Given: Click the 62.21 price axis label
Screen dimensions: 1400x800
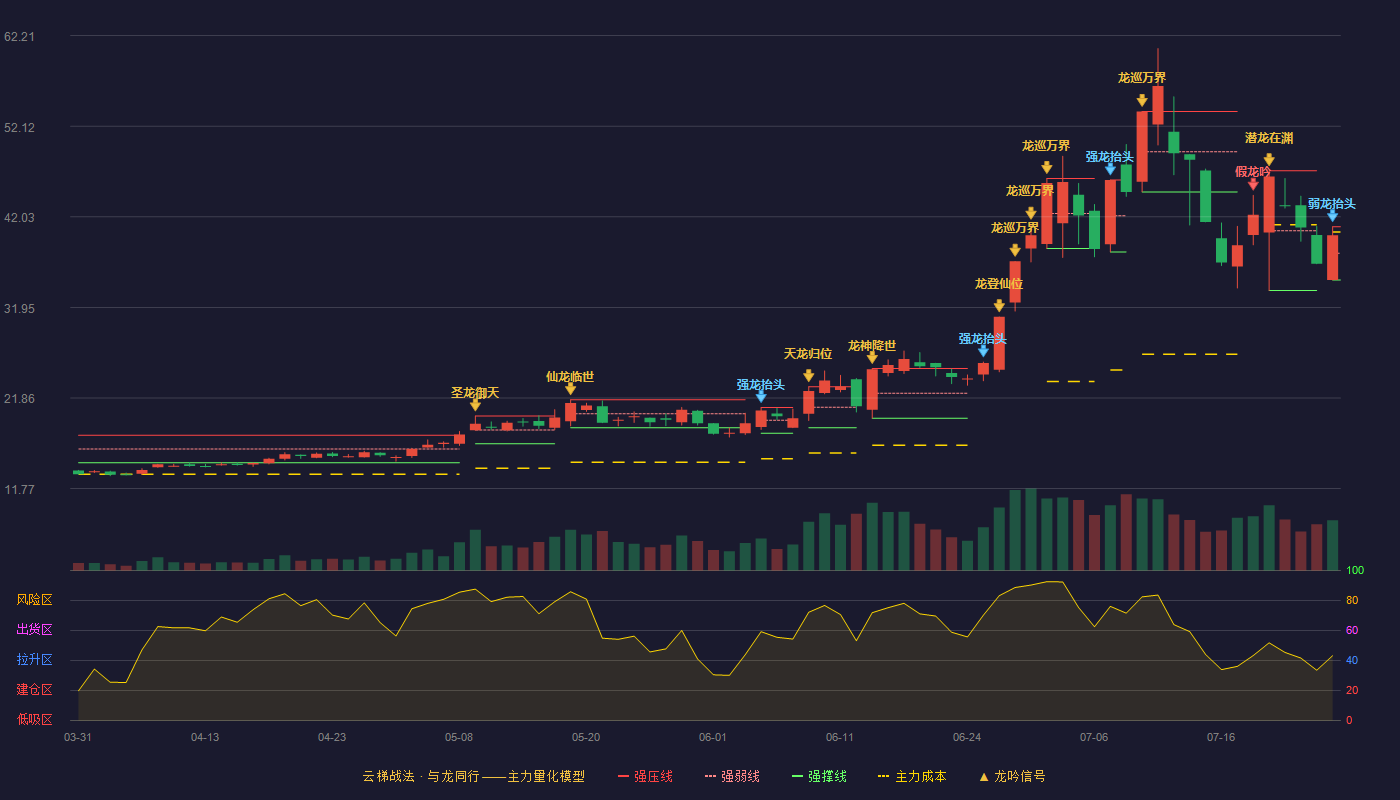Looking at the screenshot, I should tap(19, 37).
